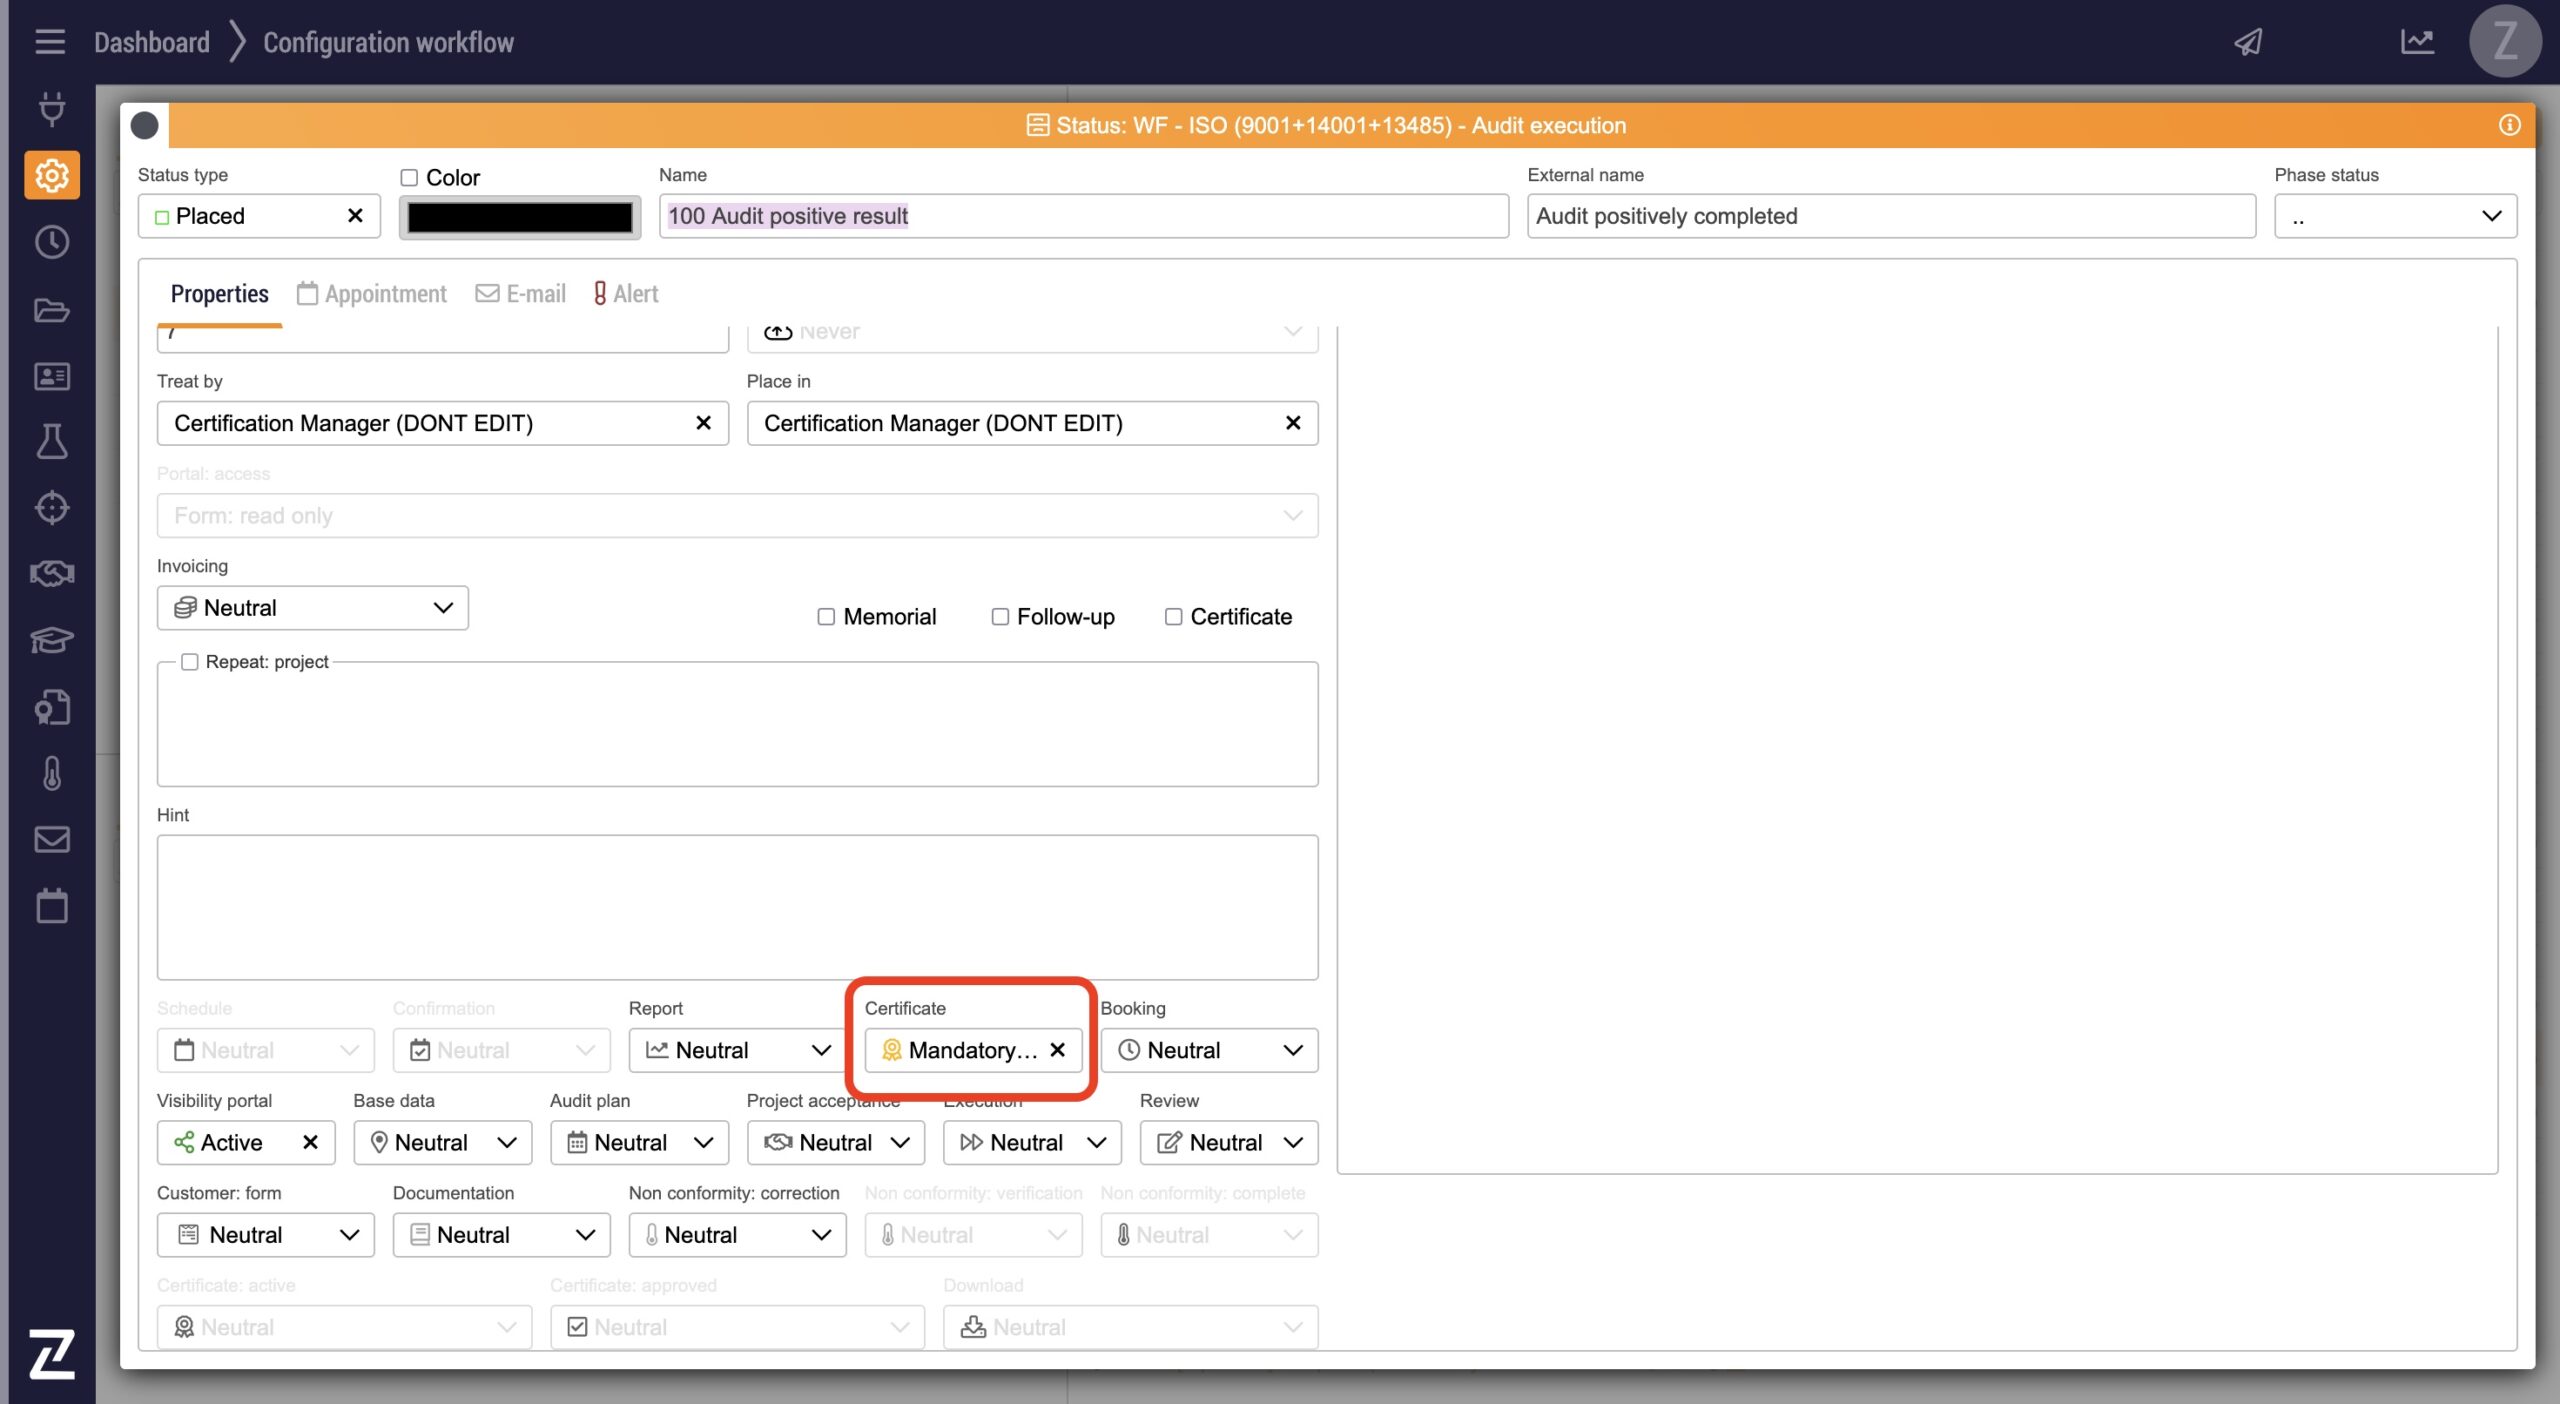Click the black color swatch

pyautogui.click(x=520, y=217)
